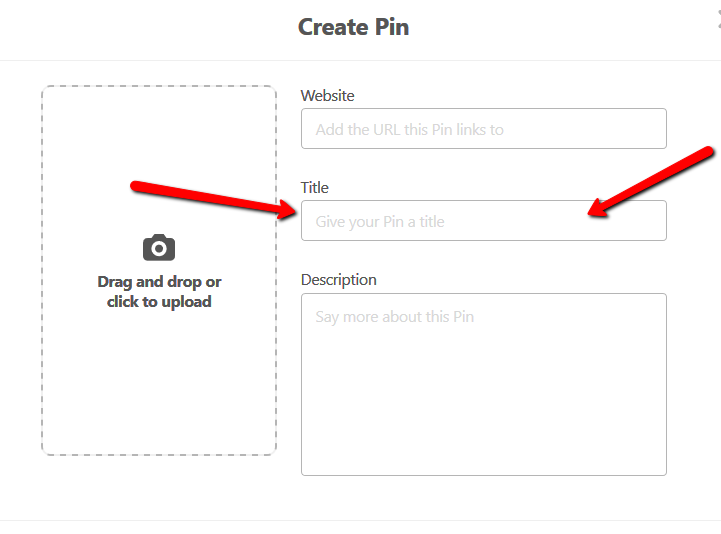Click the "Give your Pin a title" placeholder

point(380,222)
